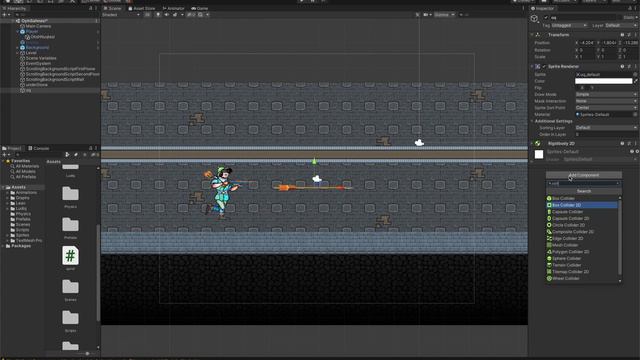Toggle scene audio speaker icon

[x=167, y=15]
